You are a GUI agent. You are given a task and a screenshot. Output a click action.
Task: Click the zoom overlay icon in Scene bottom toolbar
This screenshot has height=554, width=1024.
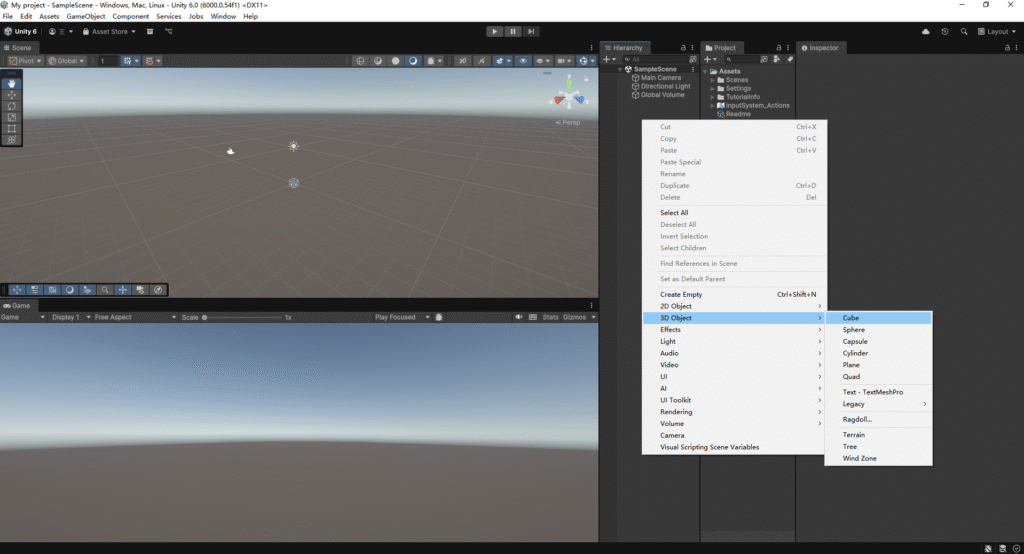[104, 290]
